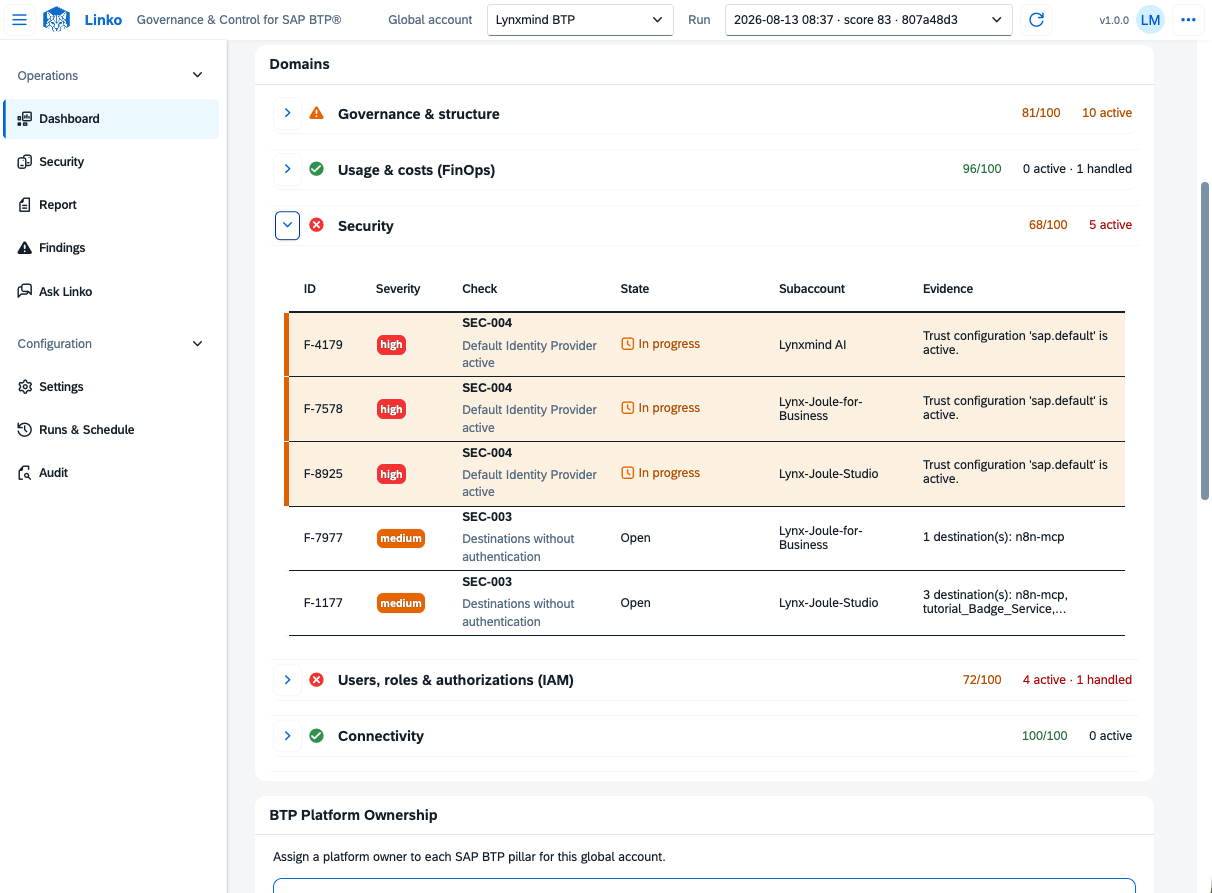Click the green check icon for Usage & costs
This screenshot has height=893, width=1212.
coord(316,169)
